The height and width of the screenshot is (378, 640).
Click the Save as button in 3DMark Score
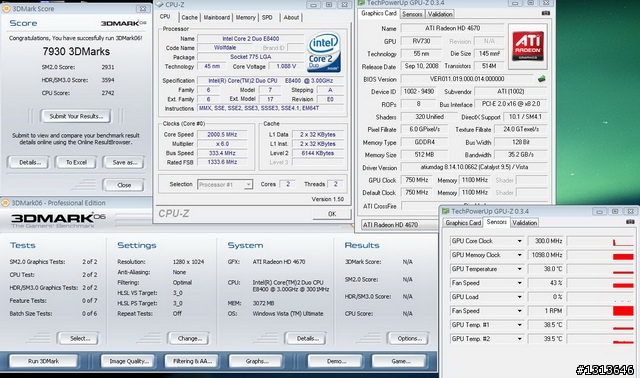click(x=124, y=162)
